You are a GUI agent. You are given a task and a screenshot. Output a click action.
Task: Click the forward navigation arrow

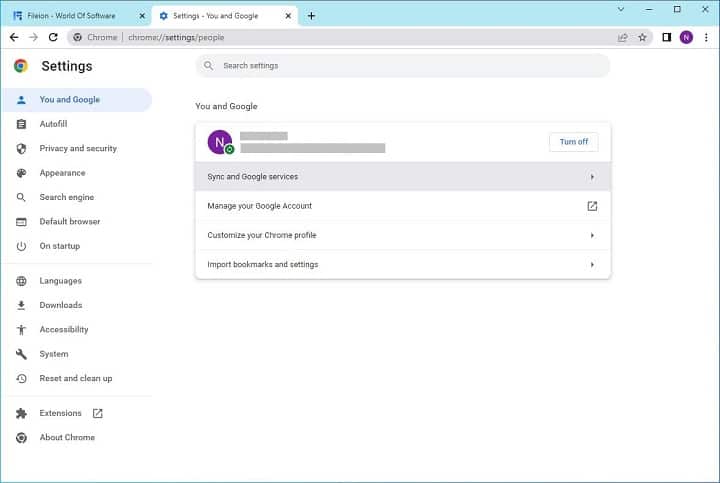pos(34,37)
